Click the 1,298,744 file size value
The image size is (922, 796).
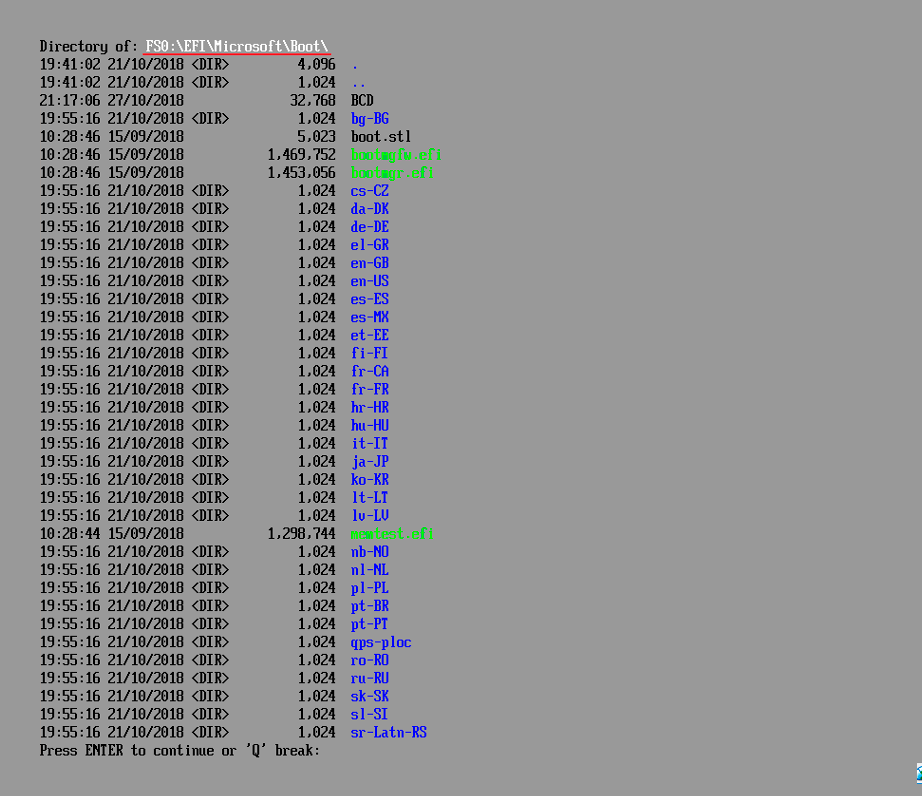click(302, 534)
